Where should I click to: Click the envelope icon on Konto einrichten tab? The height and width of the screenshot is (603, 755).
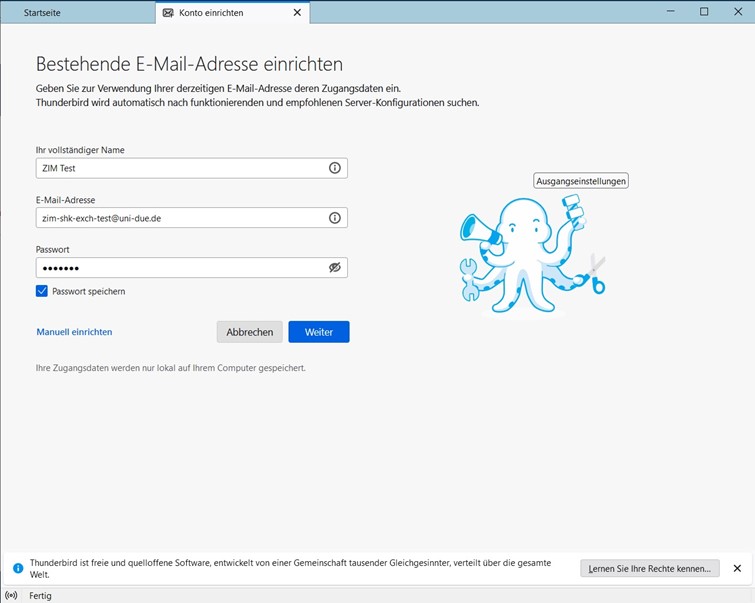pyautogui.click(x=168, y=13)
